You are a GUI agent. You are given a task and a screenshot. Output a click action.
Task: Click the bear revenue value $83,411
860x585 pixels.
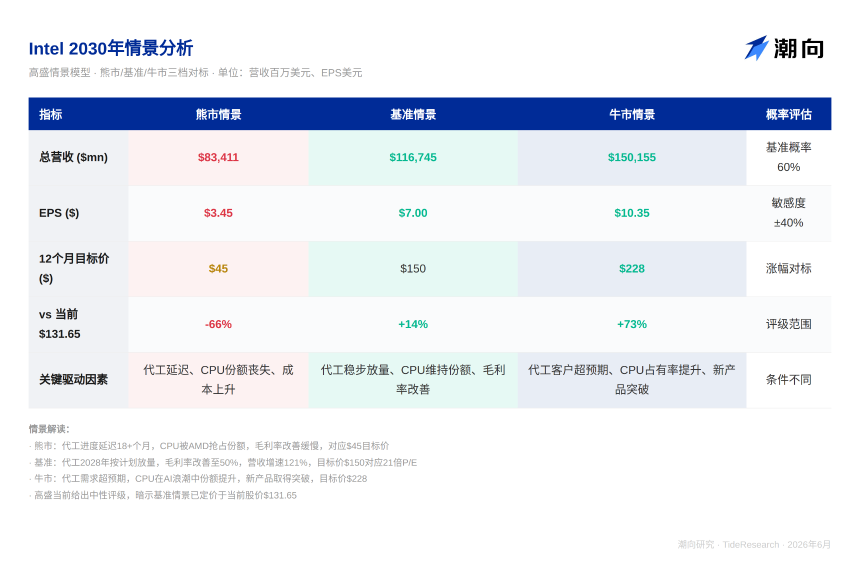click(x=218, y=157)
